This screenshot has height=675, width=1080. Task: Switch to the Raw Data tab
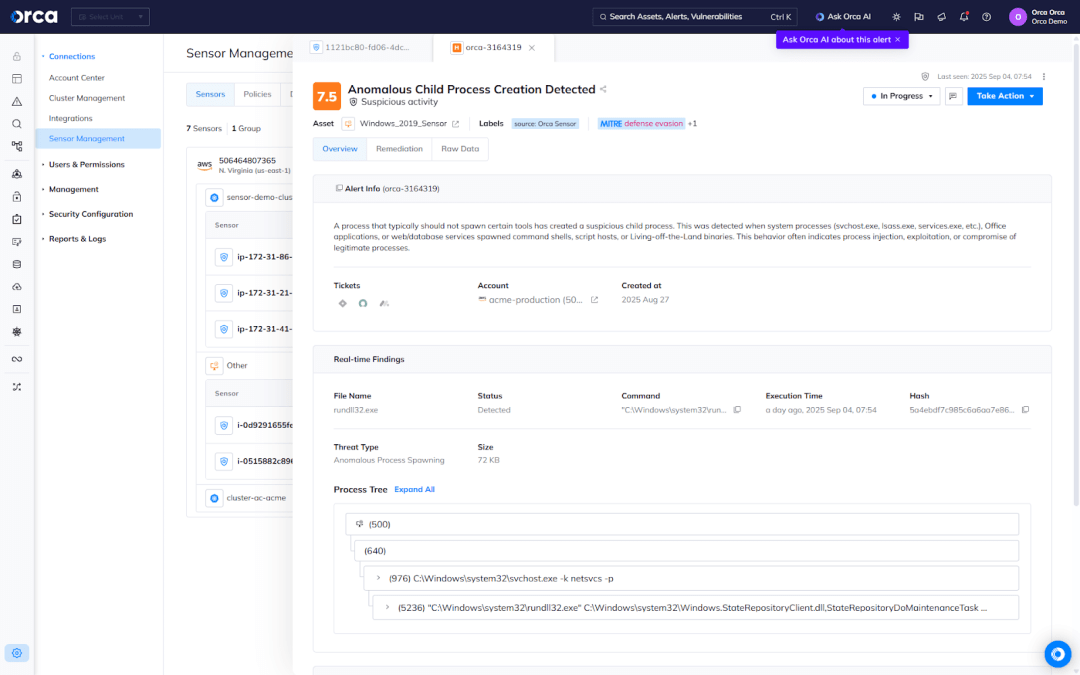460,149
